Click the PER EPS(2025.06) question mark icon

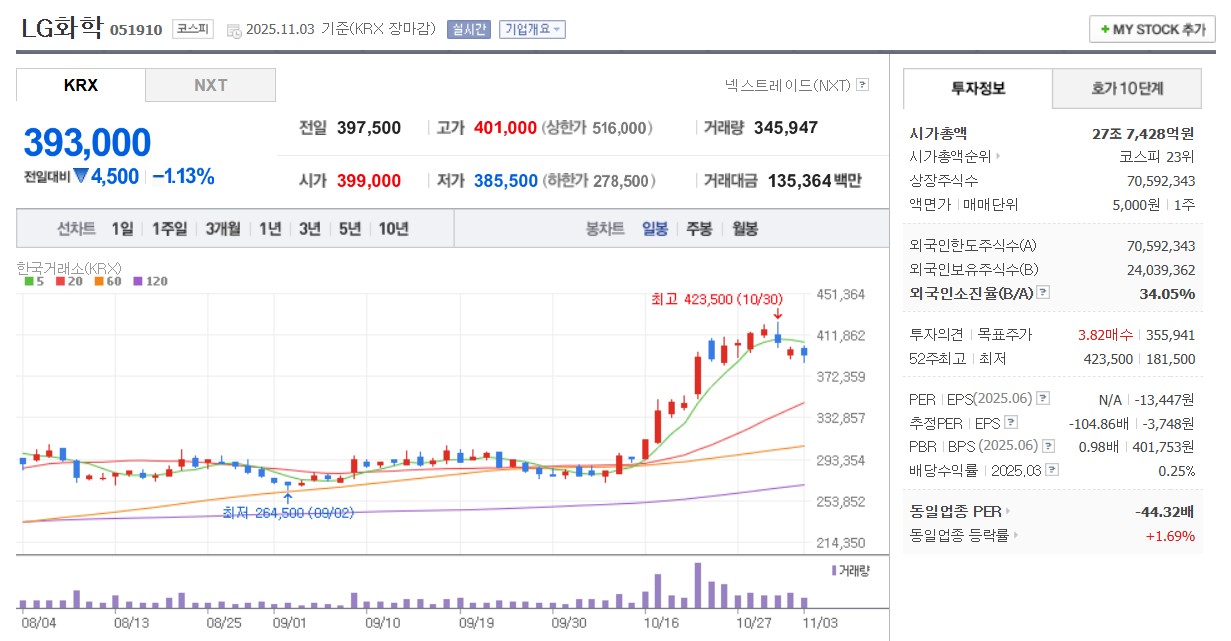(x=1042, y=400)
